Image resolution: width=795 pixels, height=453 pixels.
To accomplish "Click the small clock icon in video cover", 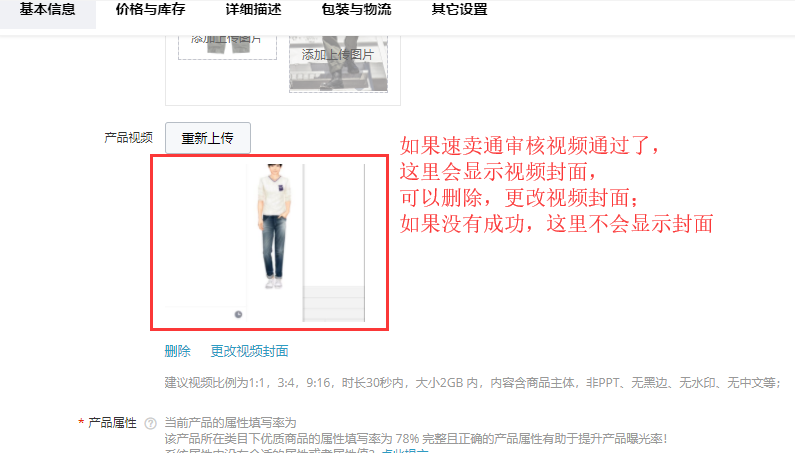I will (238, 315).
